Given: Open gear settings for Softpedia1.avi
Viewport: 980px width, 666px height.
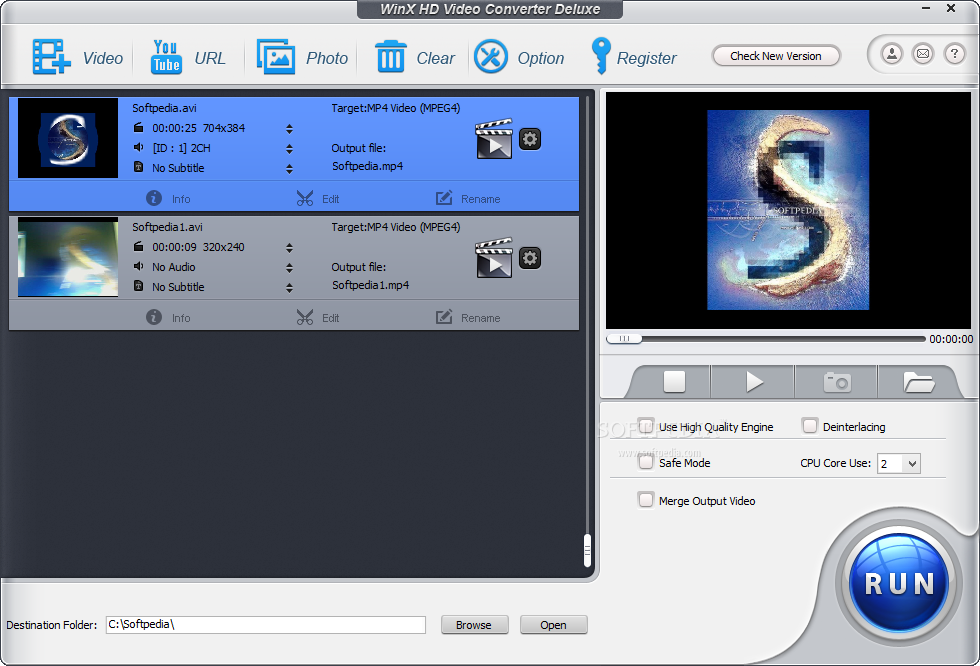Looking at the screenshot, I should coord(530,257).
